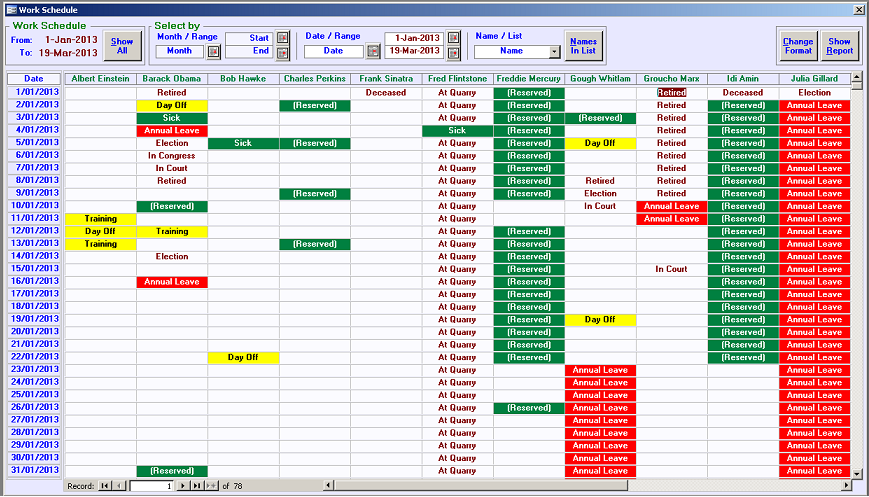This screenshot has width=869, height=497.
Task: Click the End month input field
Action: tap(249, 51)
